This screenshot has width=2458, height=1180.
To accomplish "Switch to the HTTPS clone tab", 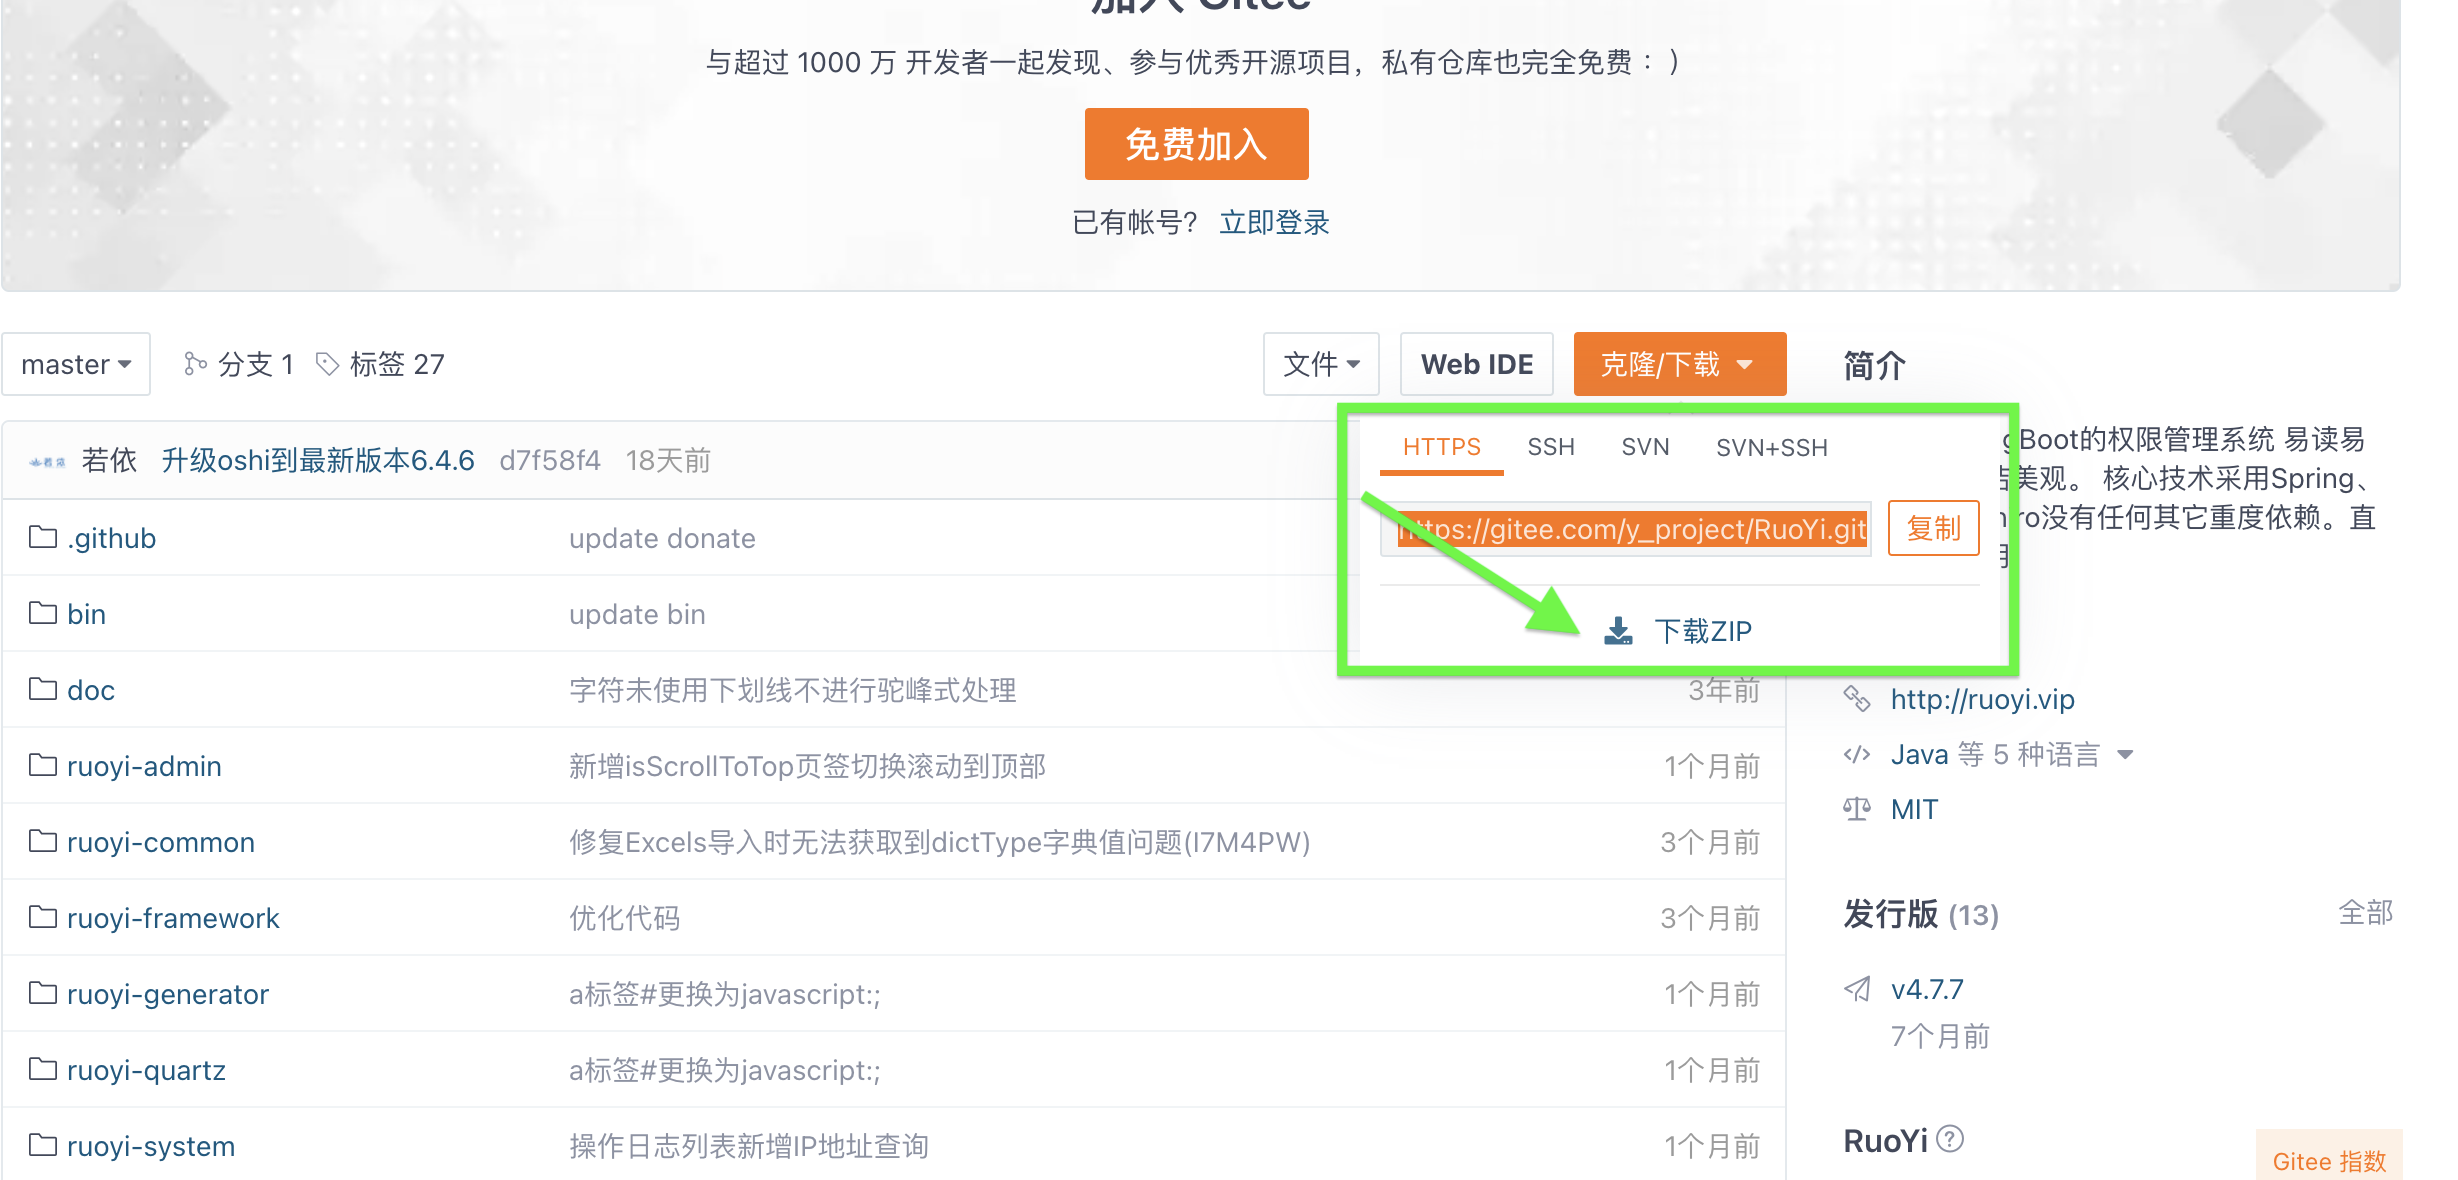I will click(1441, 447).
